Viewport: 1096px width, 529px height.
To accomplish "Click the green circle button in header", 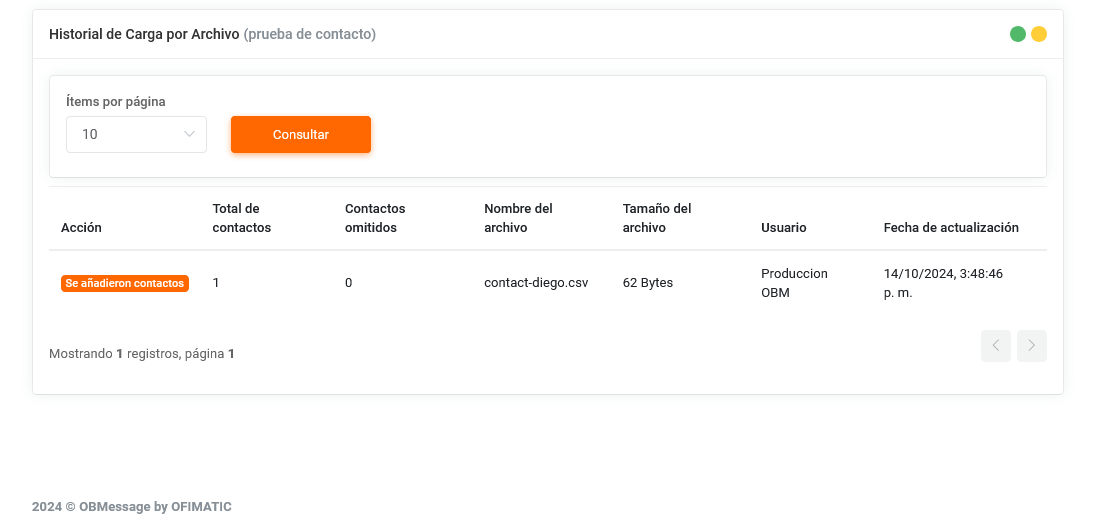I will click(x=1018, y=34).
